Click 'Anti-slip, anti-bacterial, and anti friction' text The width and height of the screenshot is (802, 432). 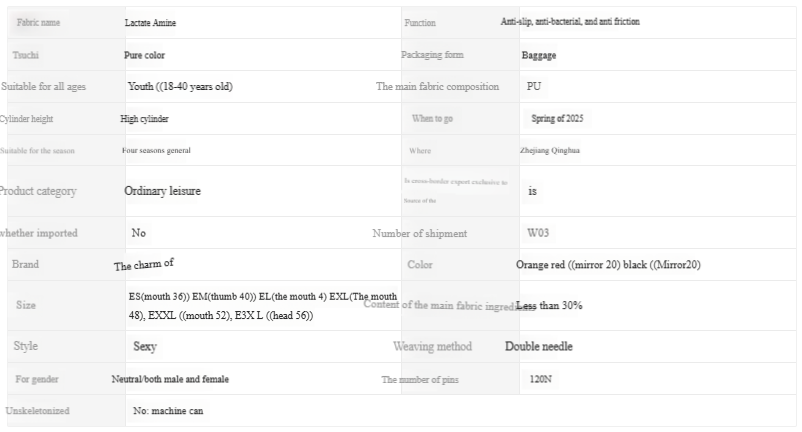click(570, 22)
